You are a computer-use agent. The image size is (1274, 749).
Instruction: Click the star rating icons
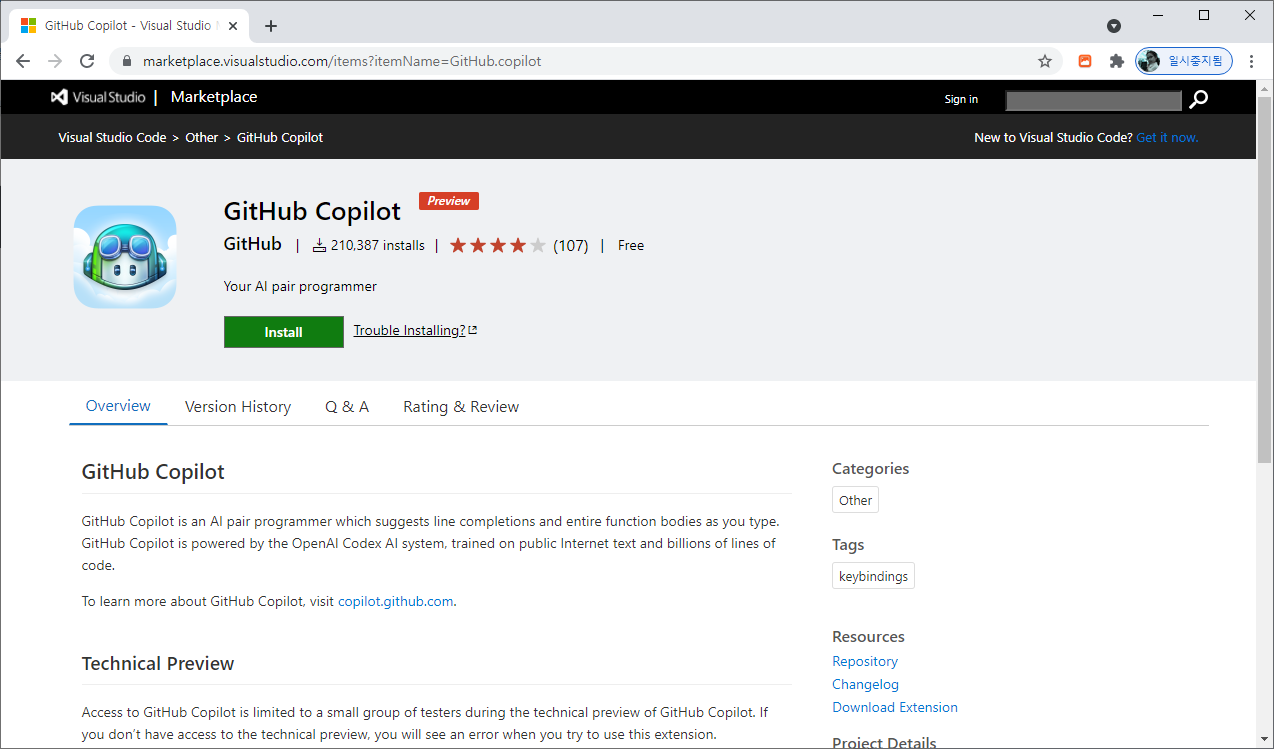click(x=498, y=245)
